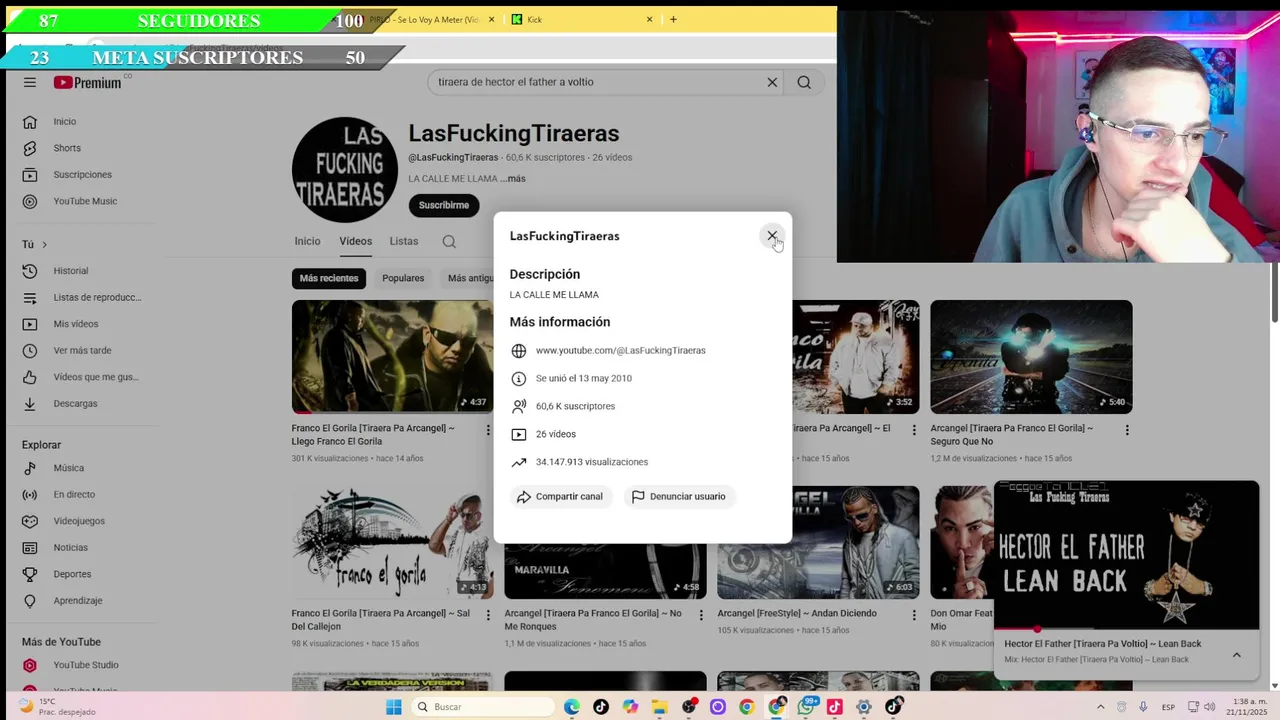This screenshot has height=720, width=1280.
Task: Click the magnifier search button in header
Action: pos(804,82)
